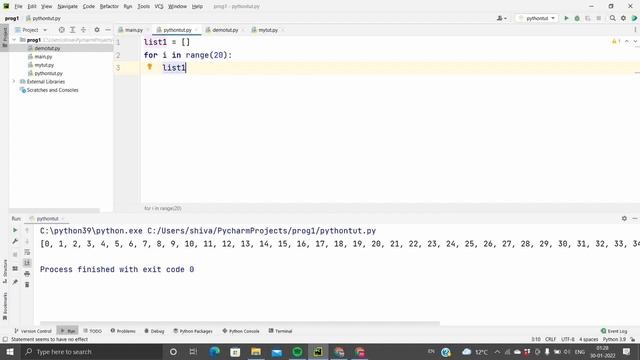640x360 pixels.
Task: Open the Run panel settings gear
Action: (624, 218)
